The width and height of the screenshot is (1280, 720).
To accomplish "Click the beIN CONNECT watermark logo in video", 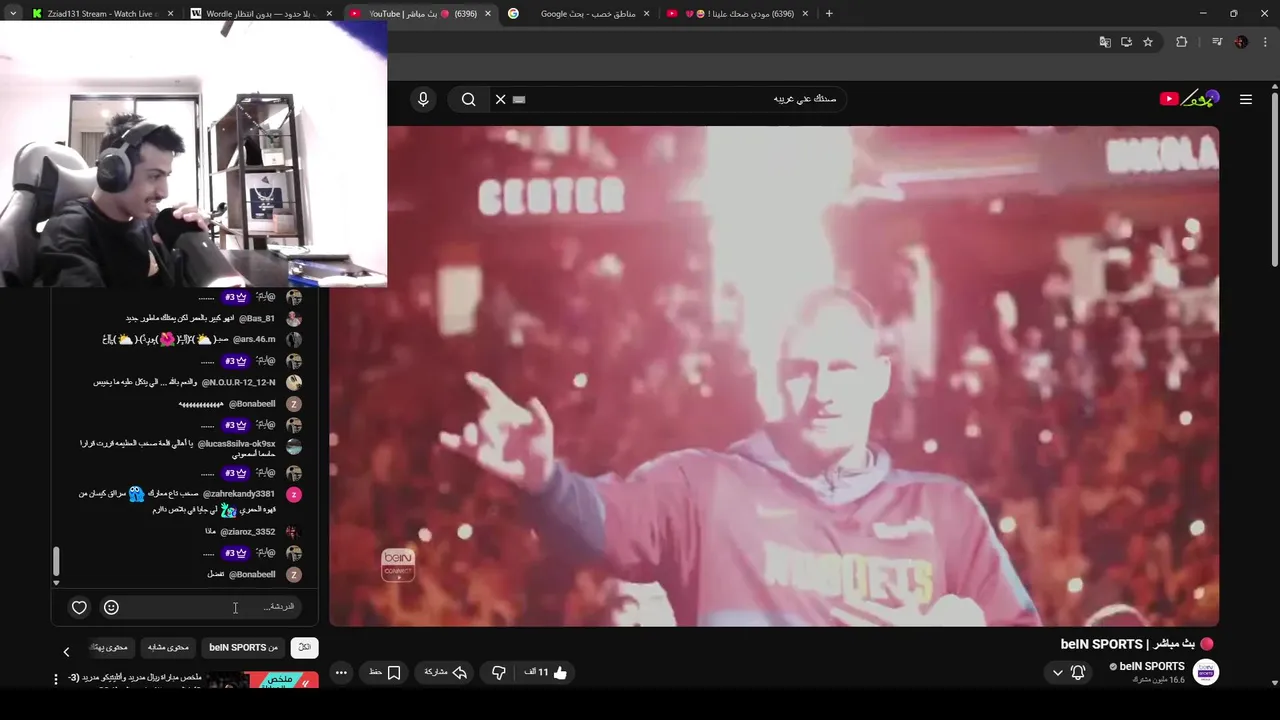I will pos(398,564).
